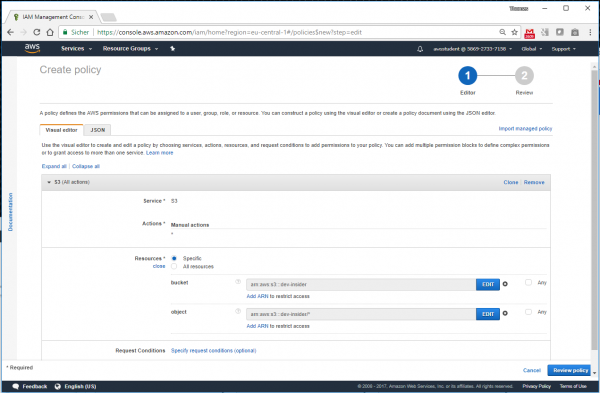Open the notifications bell

click(x=420, y=49)
